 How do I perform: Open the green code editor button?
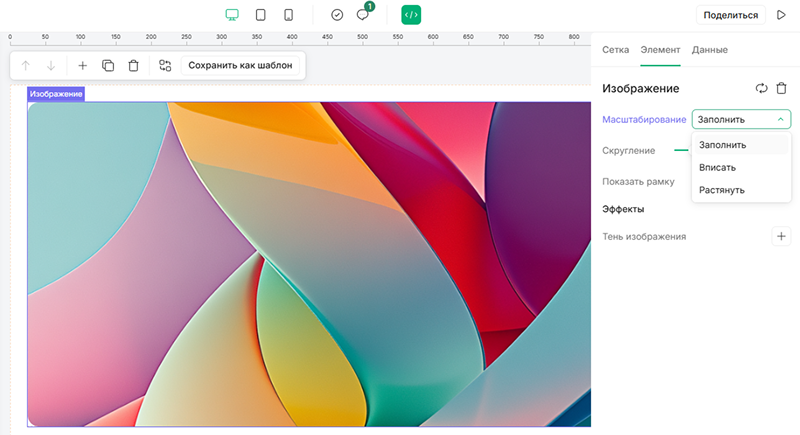pyautogui.click(x=411, y=15)
